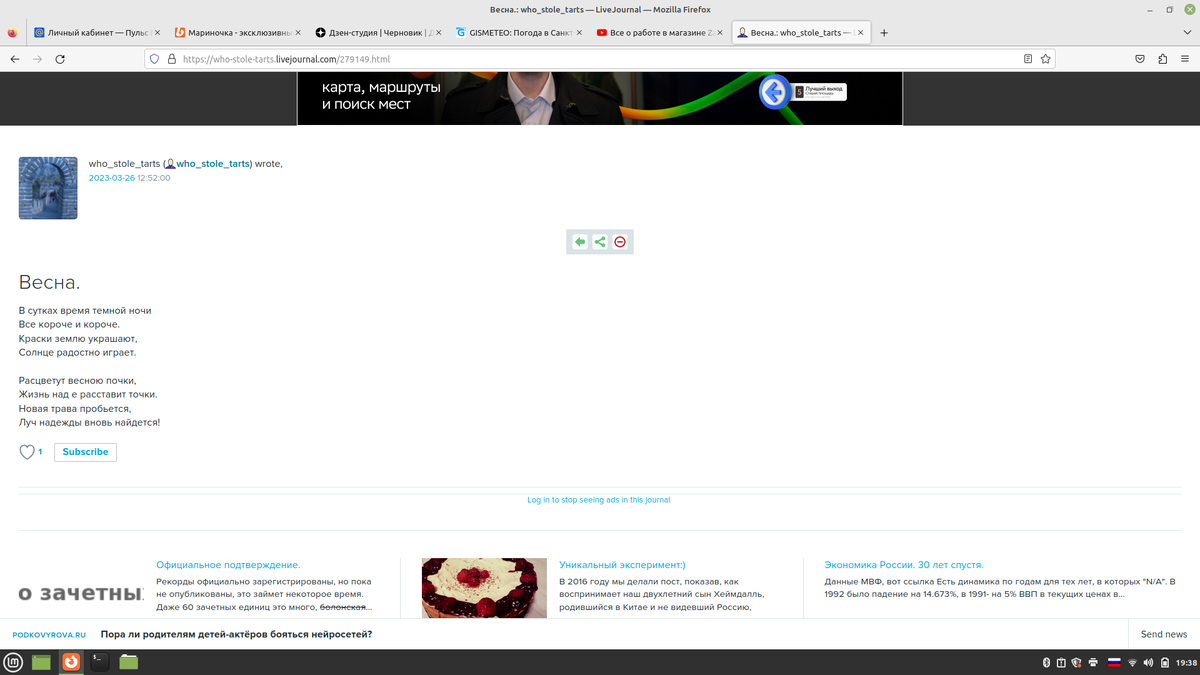Bookmark this page with the star
1200x675 pixels.
(x=1046, y=59)
